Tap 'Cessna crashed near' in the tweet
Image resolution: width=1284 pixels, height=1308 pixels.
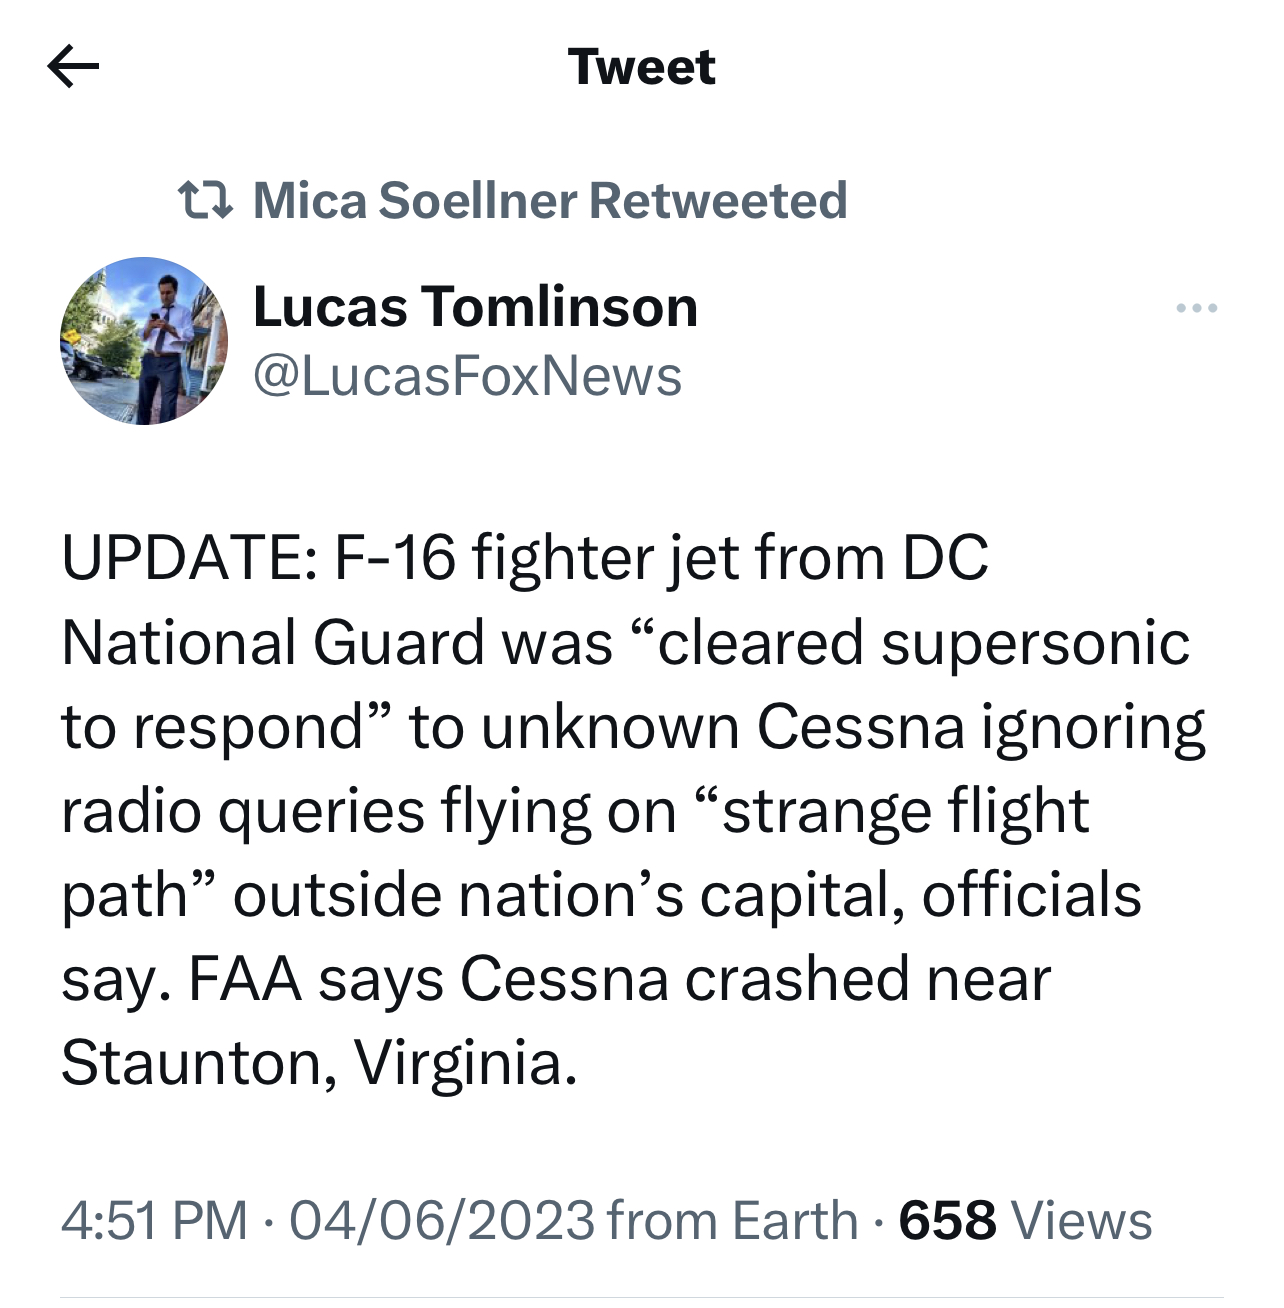[x=755, y=978]
